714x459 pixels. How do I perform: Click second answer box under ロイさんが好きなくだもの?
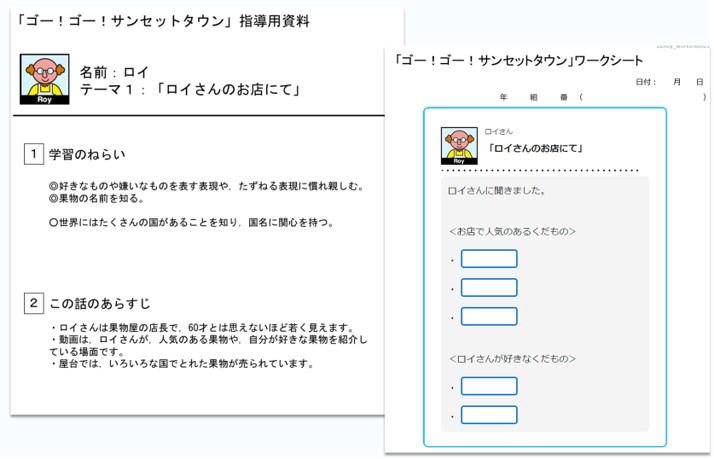point(489,415)
